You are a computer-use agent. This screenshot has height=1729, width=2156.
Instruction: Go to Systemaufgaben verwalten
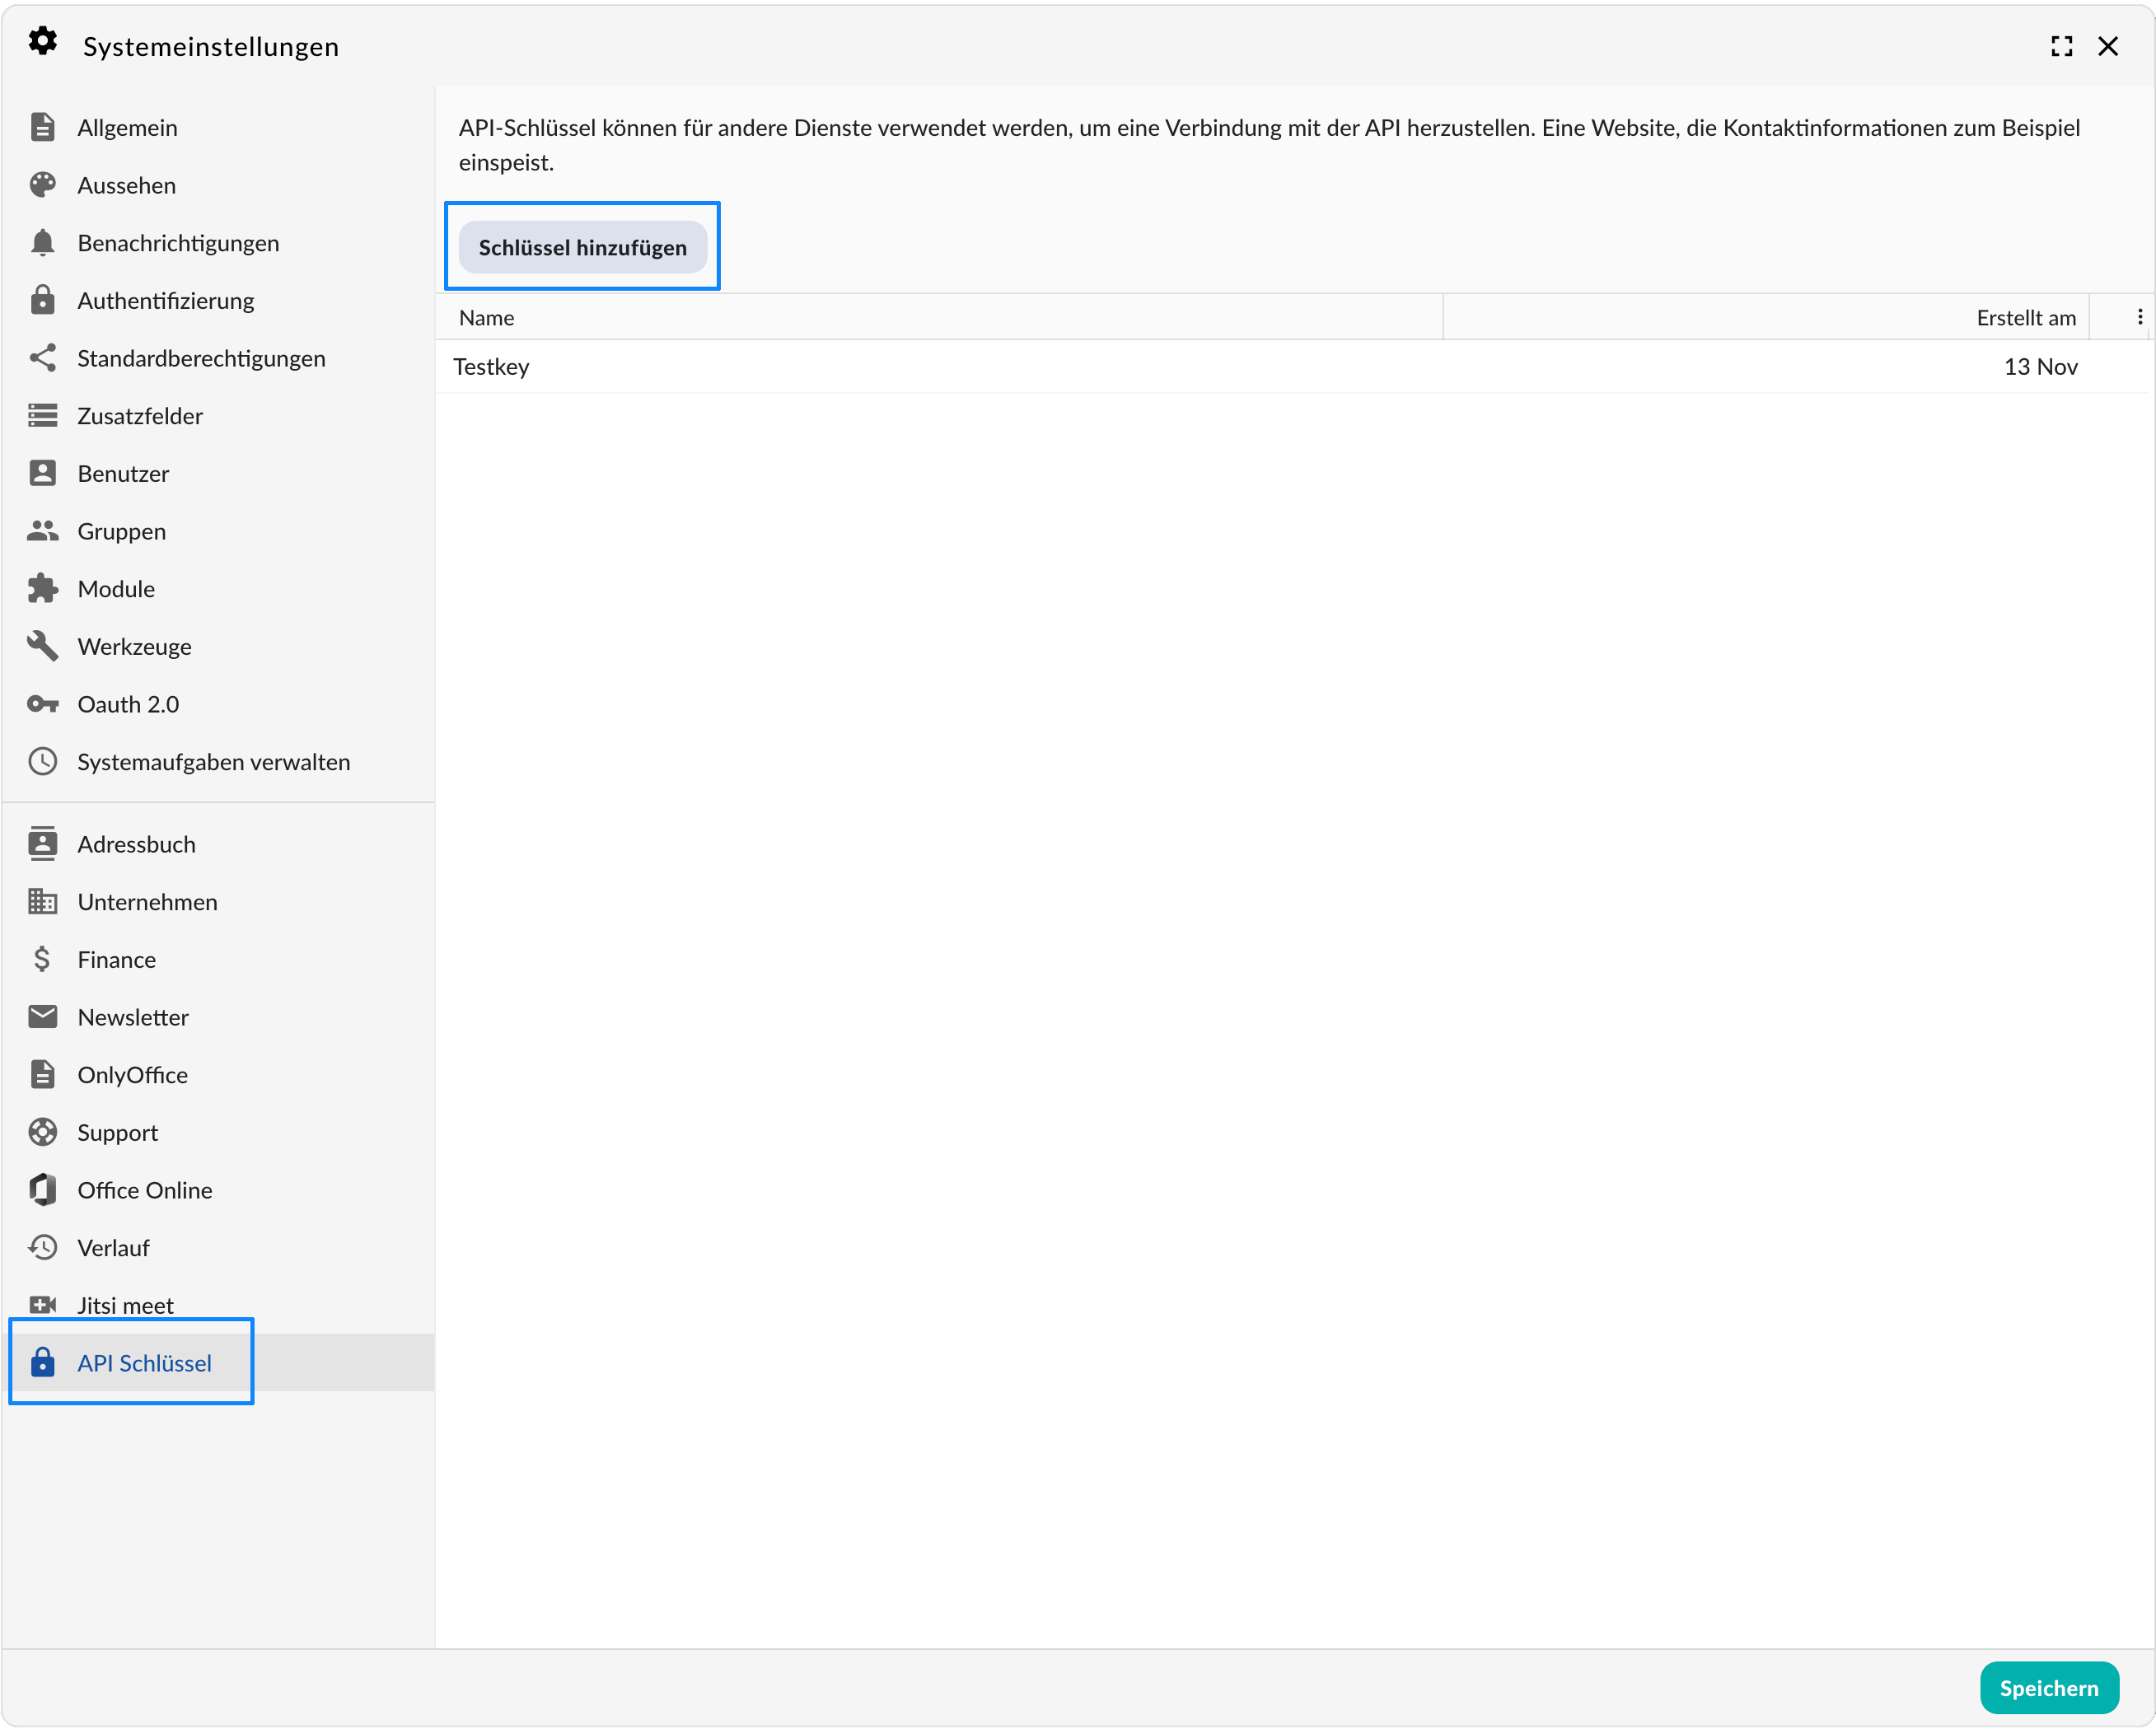(213, 762)
